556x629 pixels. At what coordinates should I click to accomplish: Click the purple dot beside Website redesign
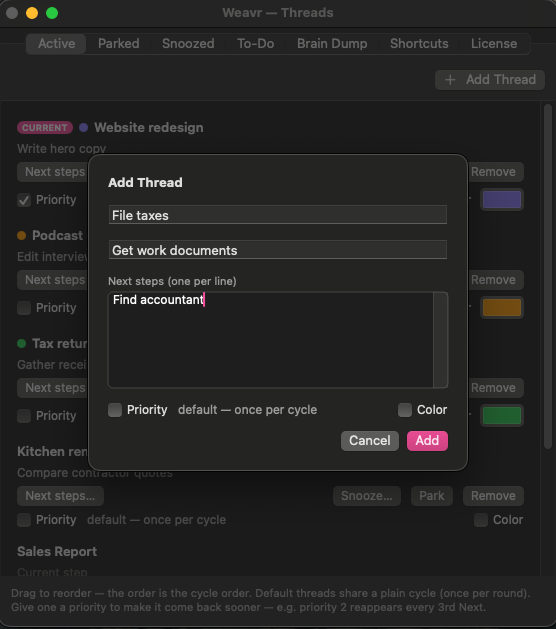click(x=83, y=128)
